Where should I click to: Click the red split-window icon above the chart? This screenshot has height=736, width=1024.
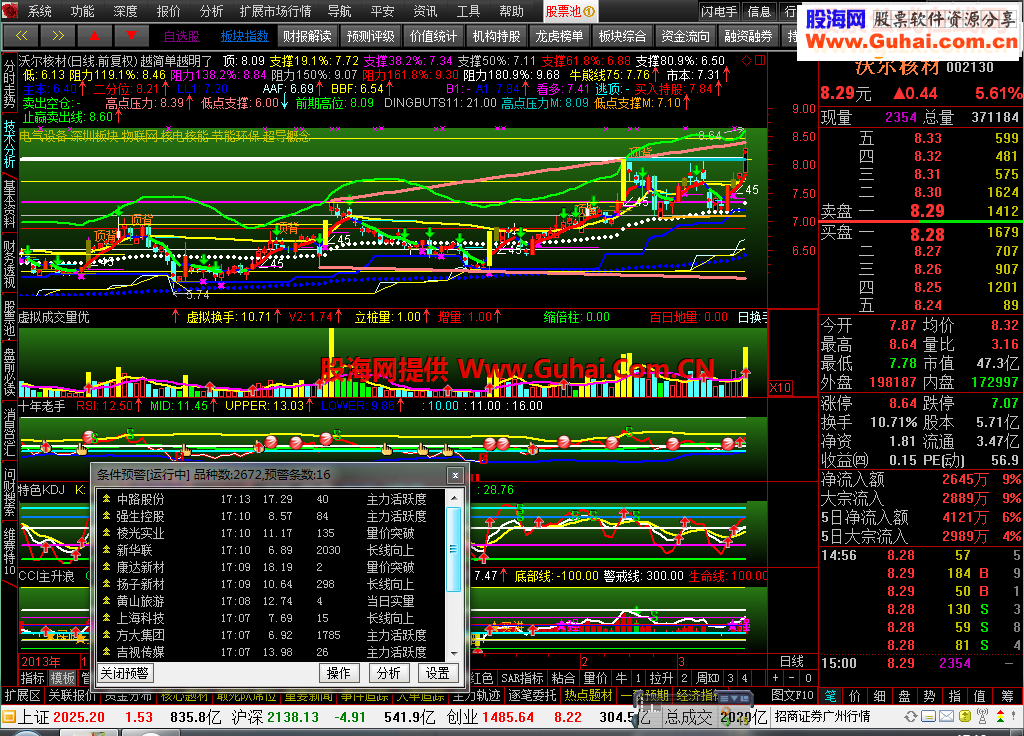[760, 60]
